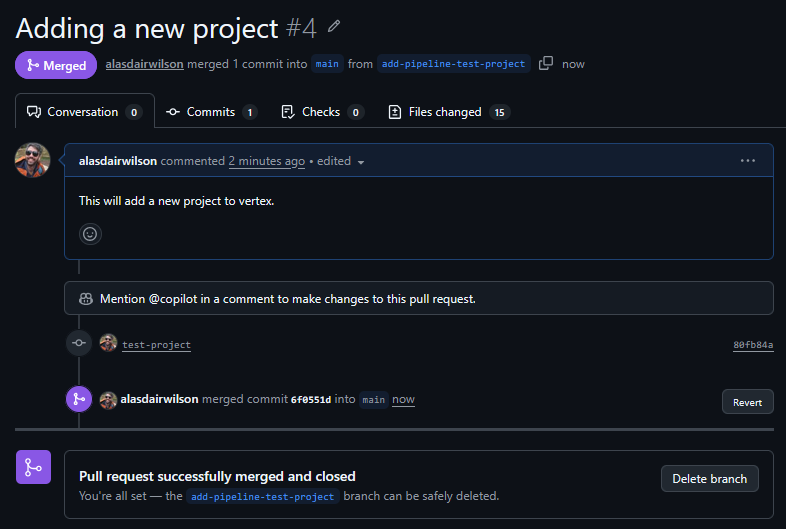This screenshot has width=786, height=529.
Task: Copy the head branch name with the copy icon
Action: coord(546,64)
